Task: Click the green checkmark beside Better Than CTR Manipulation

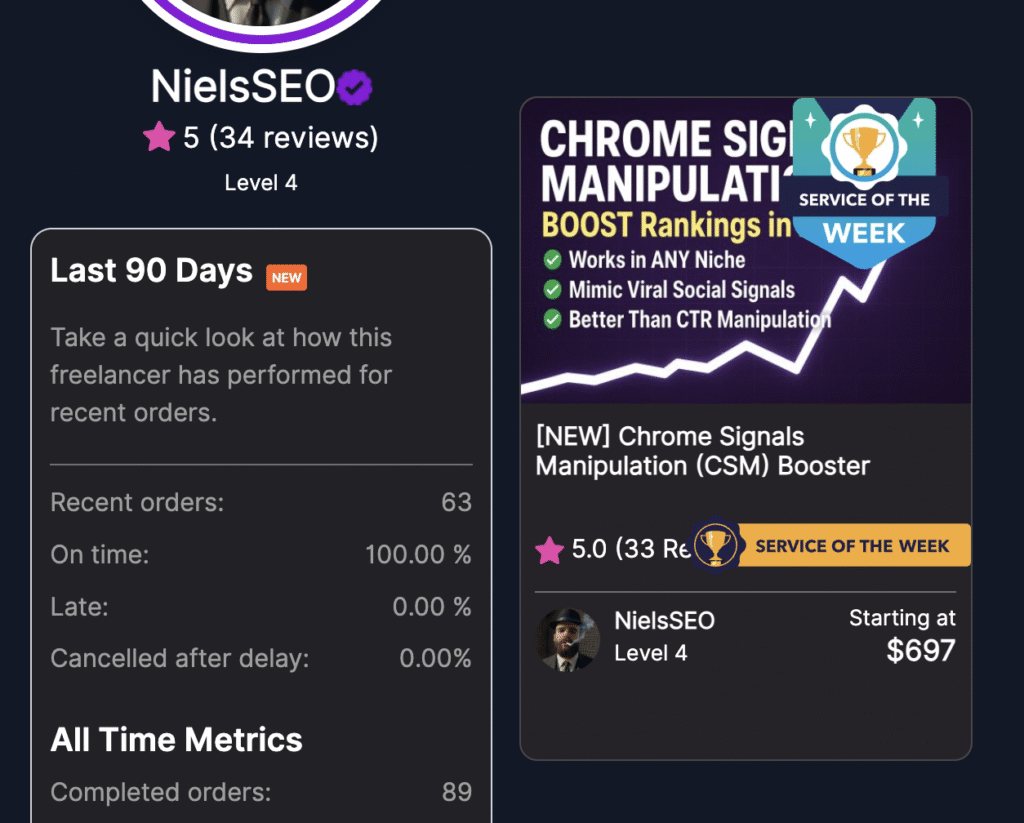Action: [x=552, y=320]
